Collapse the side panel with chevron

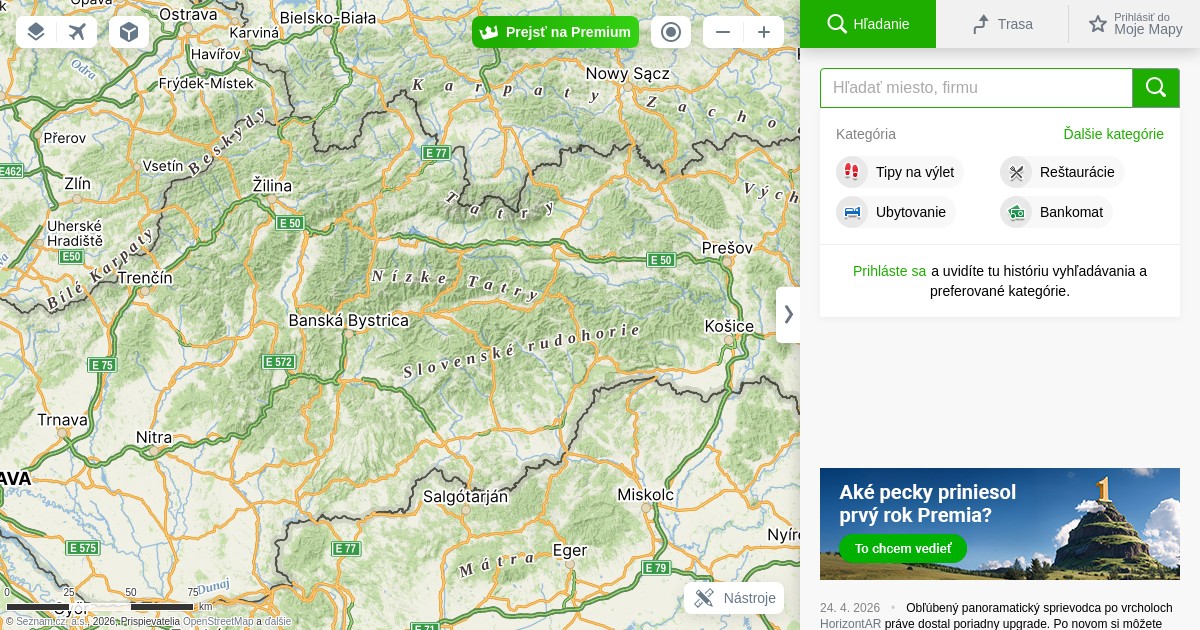[x=788, y=314]
